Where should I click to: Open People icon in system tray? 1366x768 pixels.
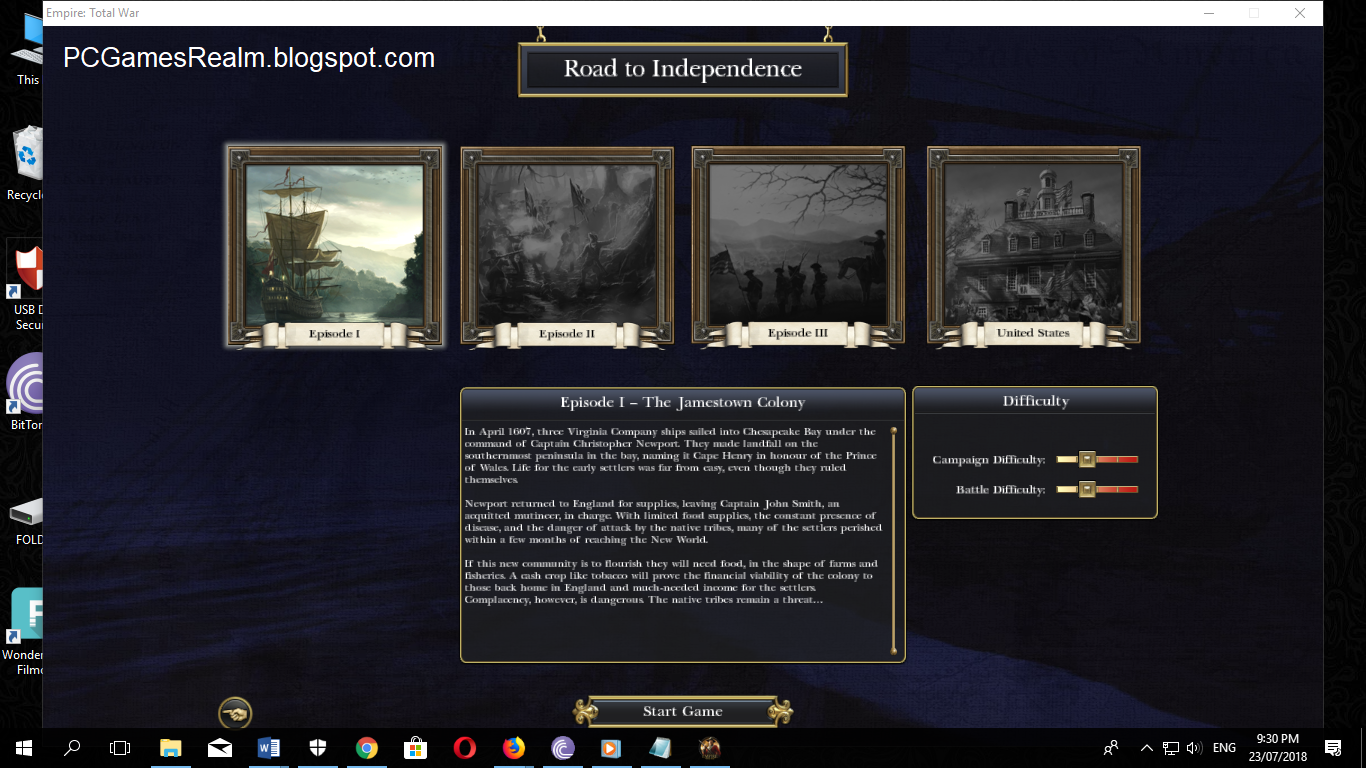[x=1111, y=748]
